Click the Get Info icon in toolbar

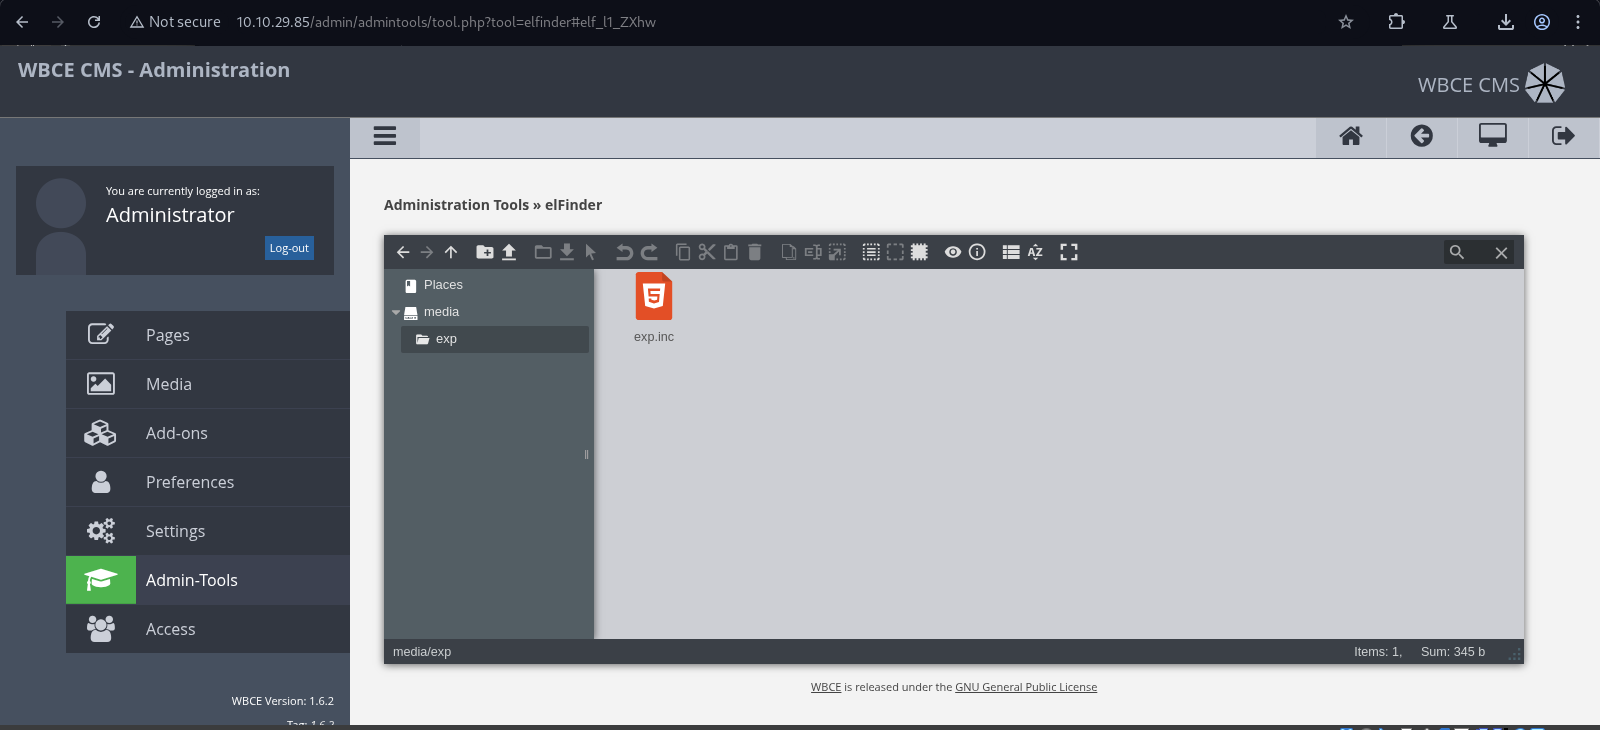coord(977,252)
